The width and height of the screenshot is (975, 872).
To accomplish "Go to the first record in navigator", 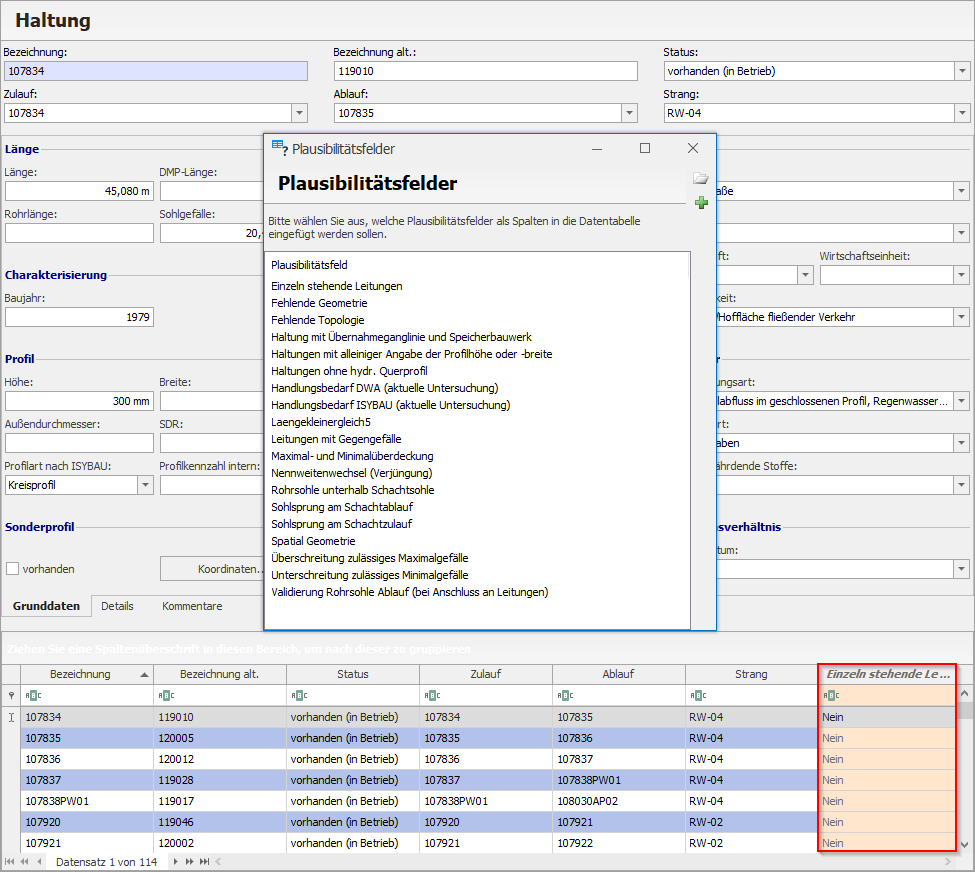I will [x=10, y=861].
